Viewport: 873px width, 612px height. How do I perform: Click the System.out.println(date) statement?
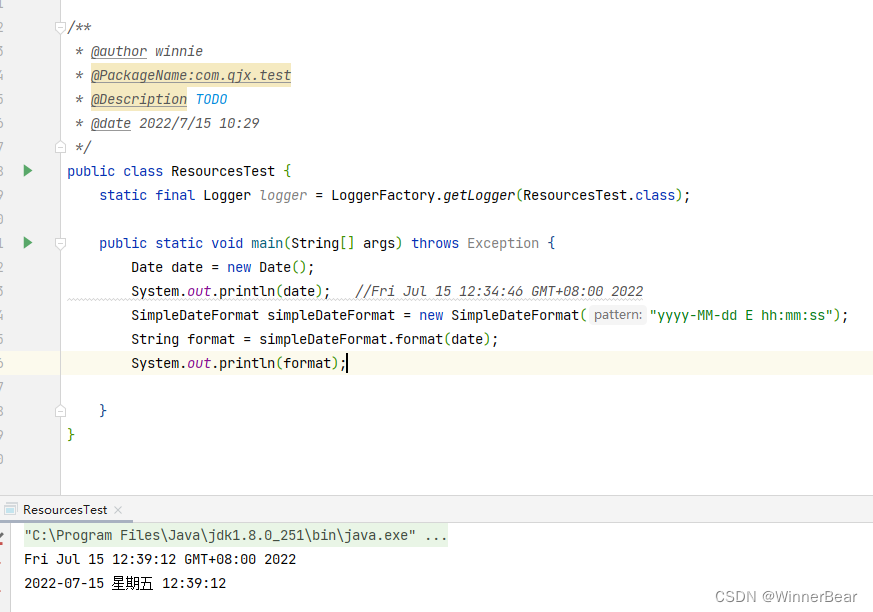pos(231,291)
